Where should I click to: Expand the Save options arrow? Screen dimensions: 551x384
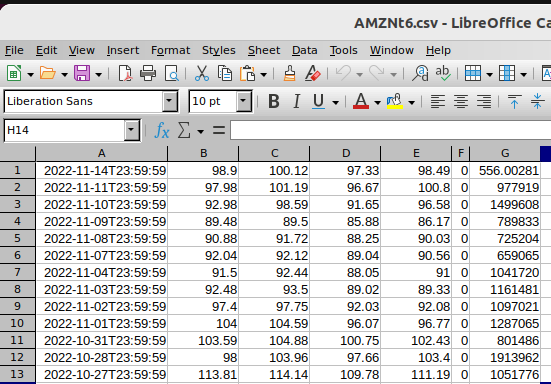99,74
